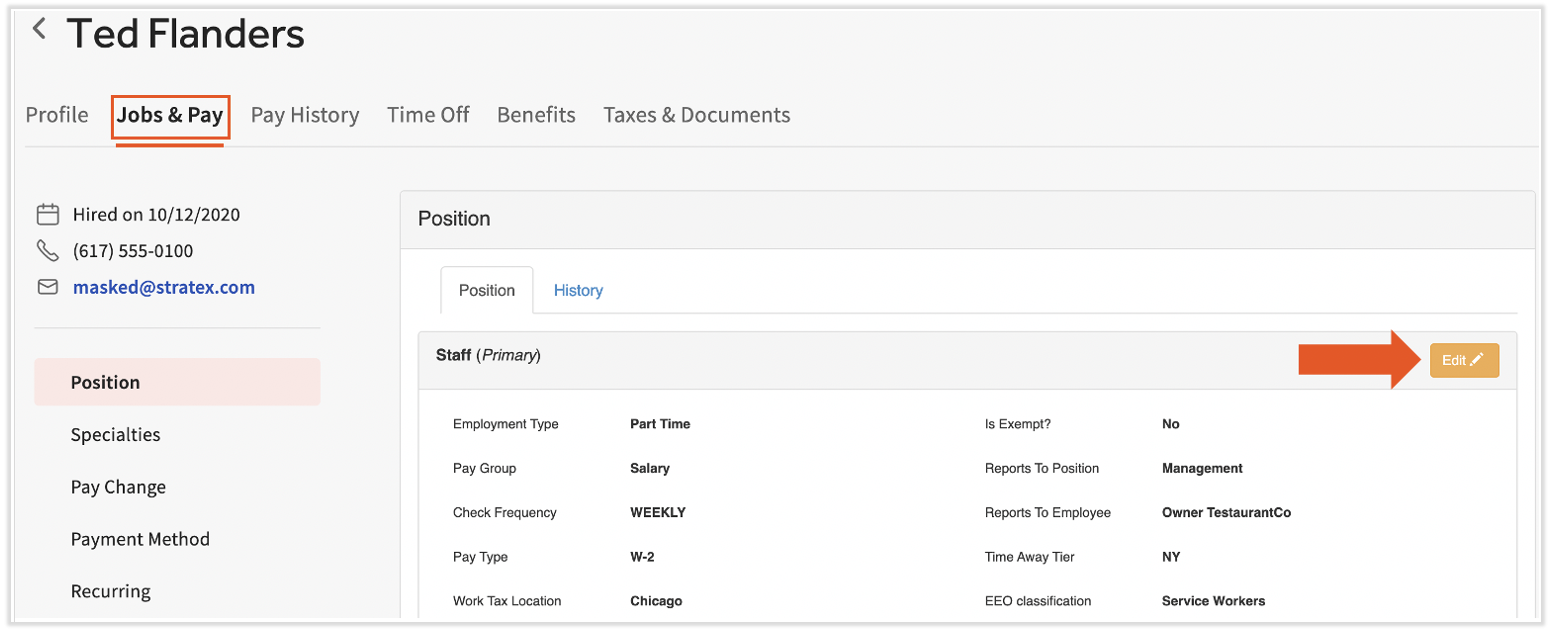Click the calendar icon next to hired date
Viewport: 1552px width, 634px height.
point(47,214)
